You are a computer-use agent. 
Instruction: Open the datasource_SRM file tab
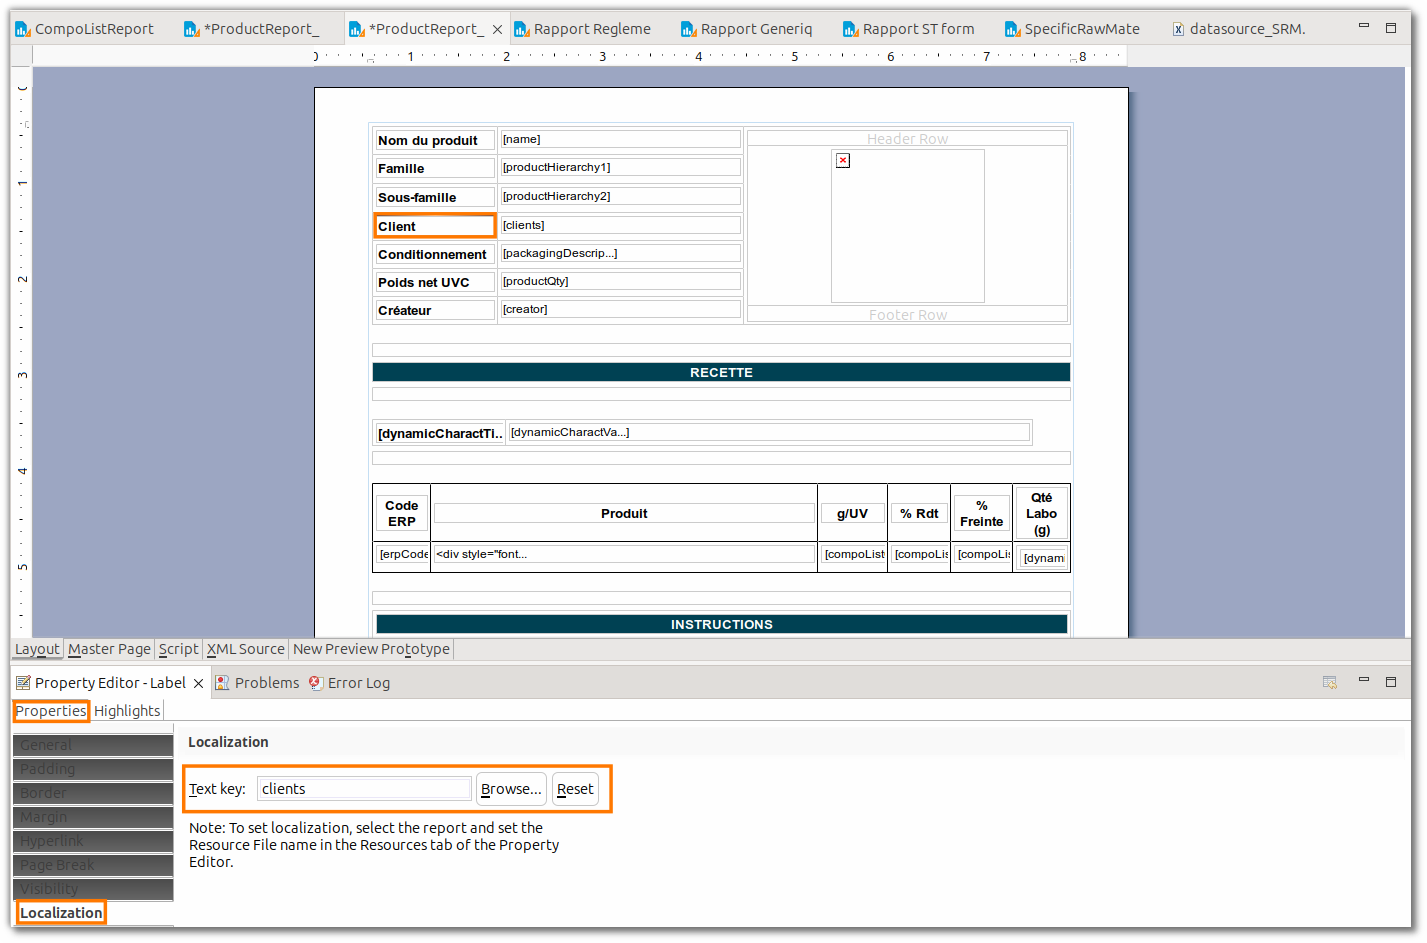[x=1239, y=29]
